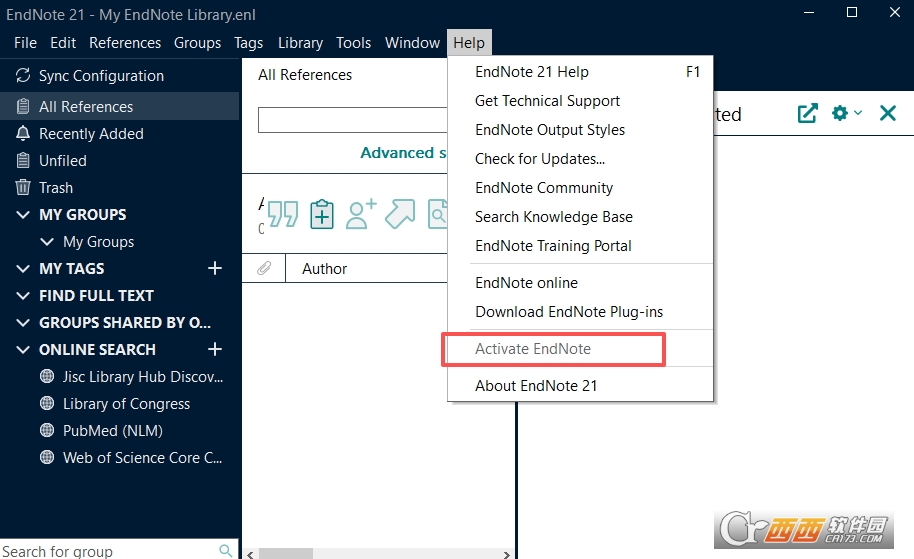Add a new tag with plus icon
Viewport: 914px width, 559px height.
point(215,268)
